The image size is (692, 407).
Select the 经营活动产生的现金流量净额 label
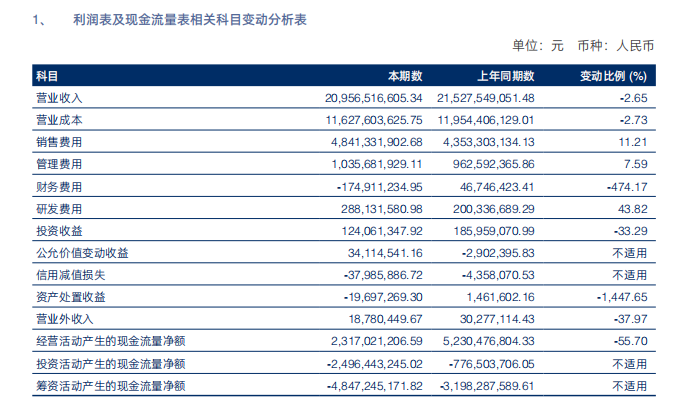111,341
